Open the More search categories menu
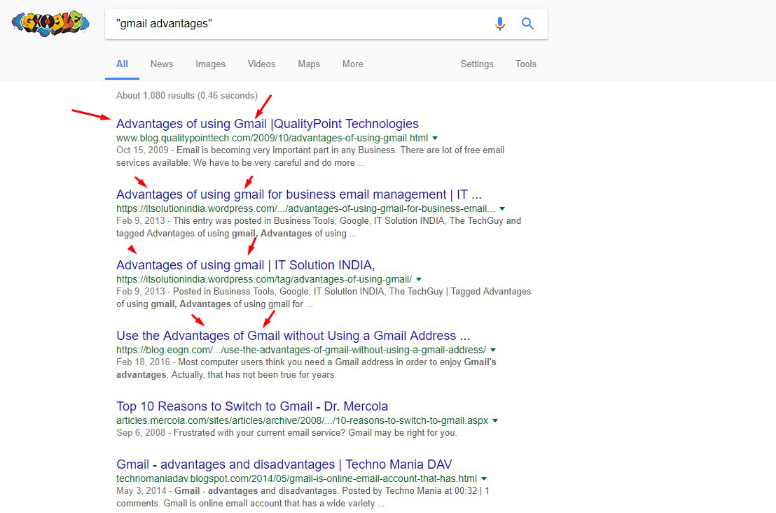Image resolution: width=776 pixels, height=513 pixels. [353, 64]
